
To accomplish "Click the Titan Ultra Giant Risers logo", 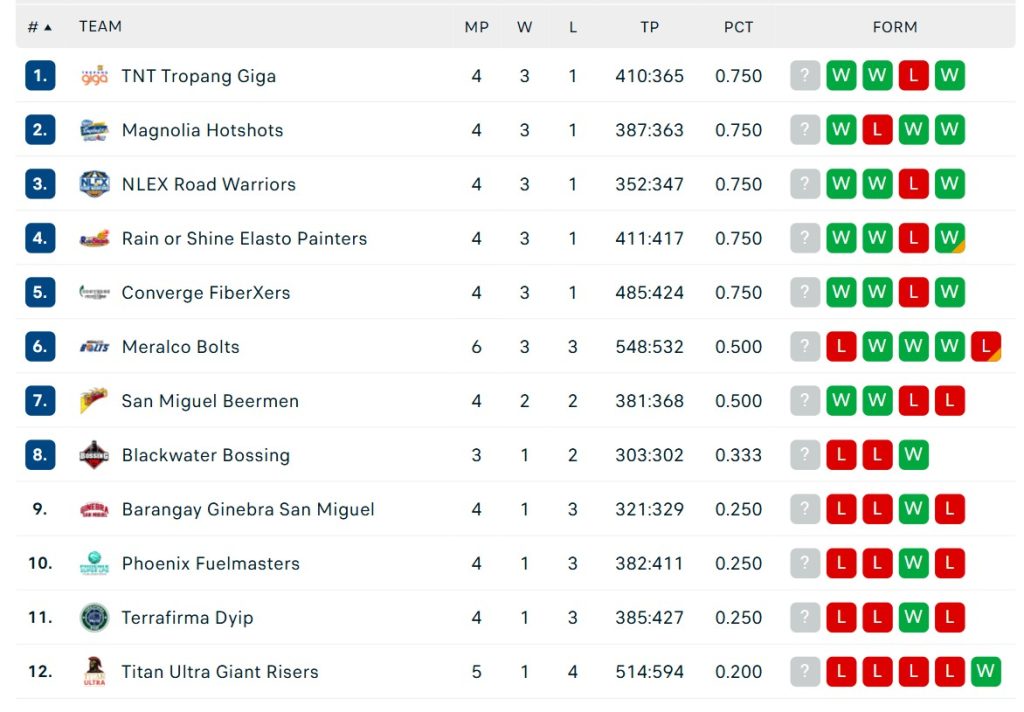I will click(94, 671).
